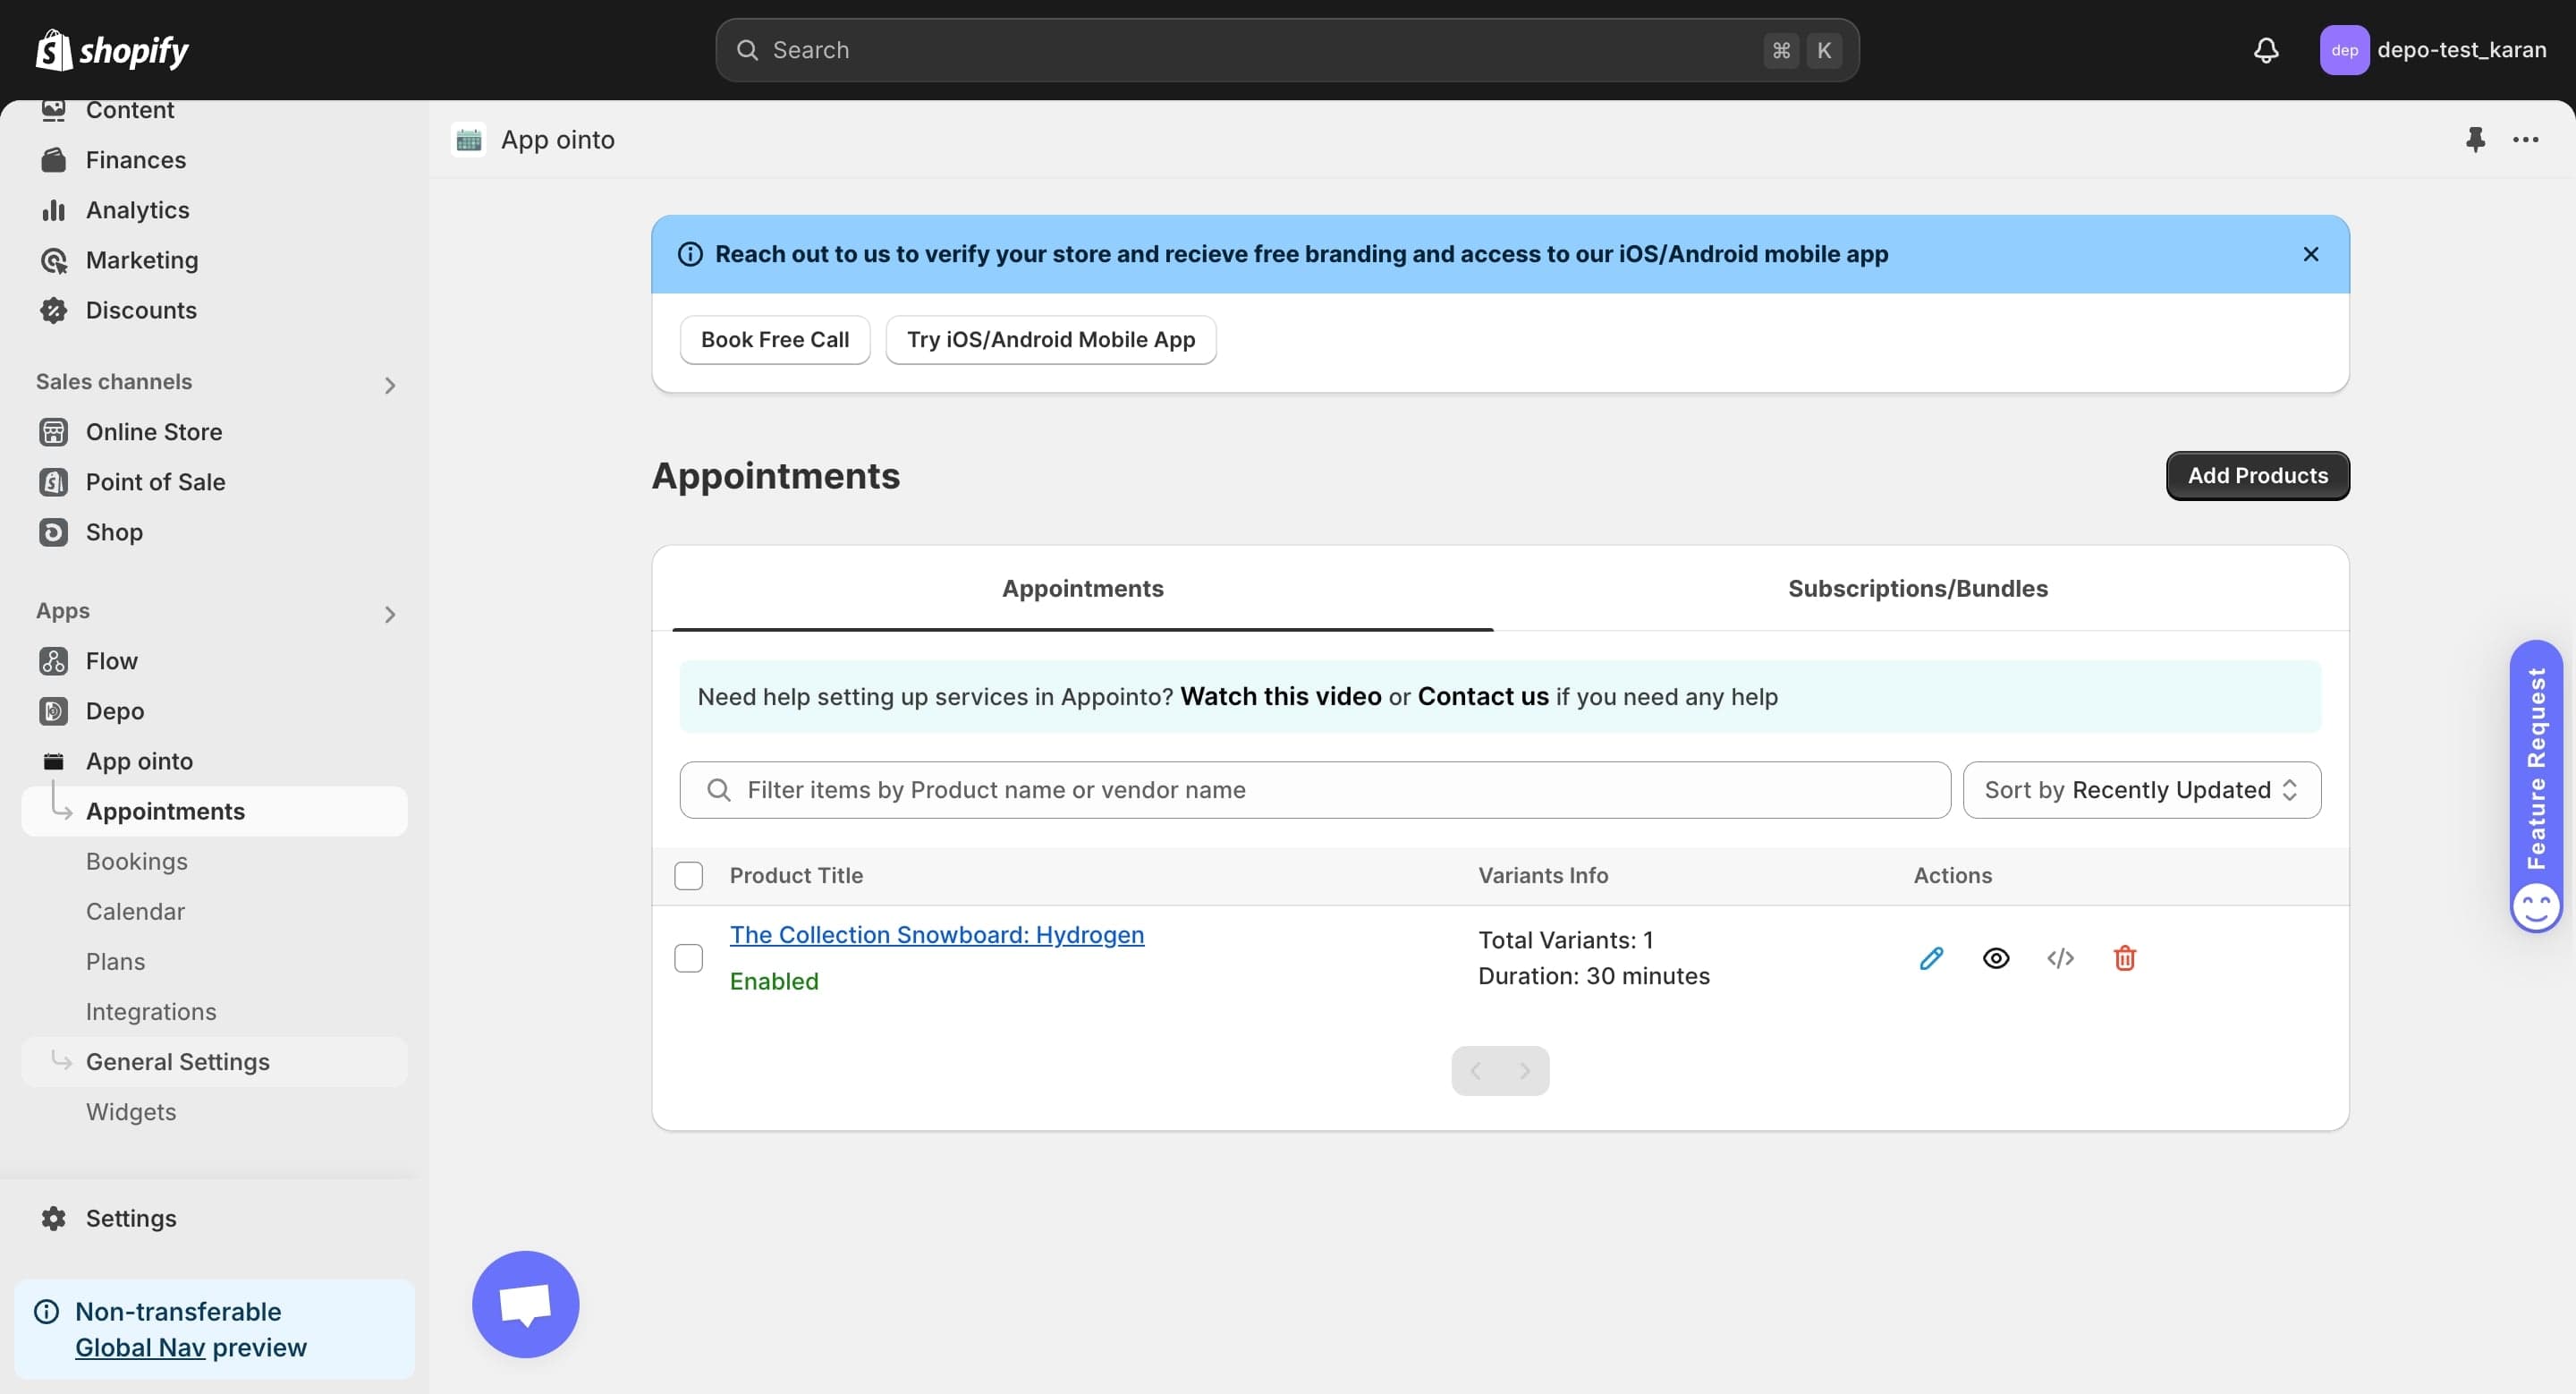Open the notifications bell

[2266, 50]
